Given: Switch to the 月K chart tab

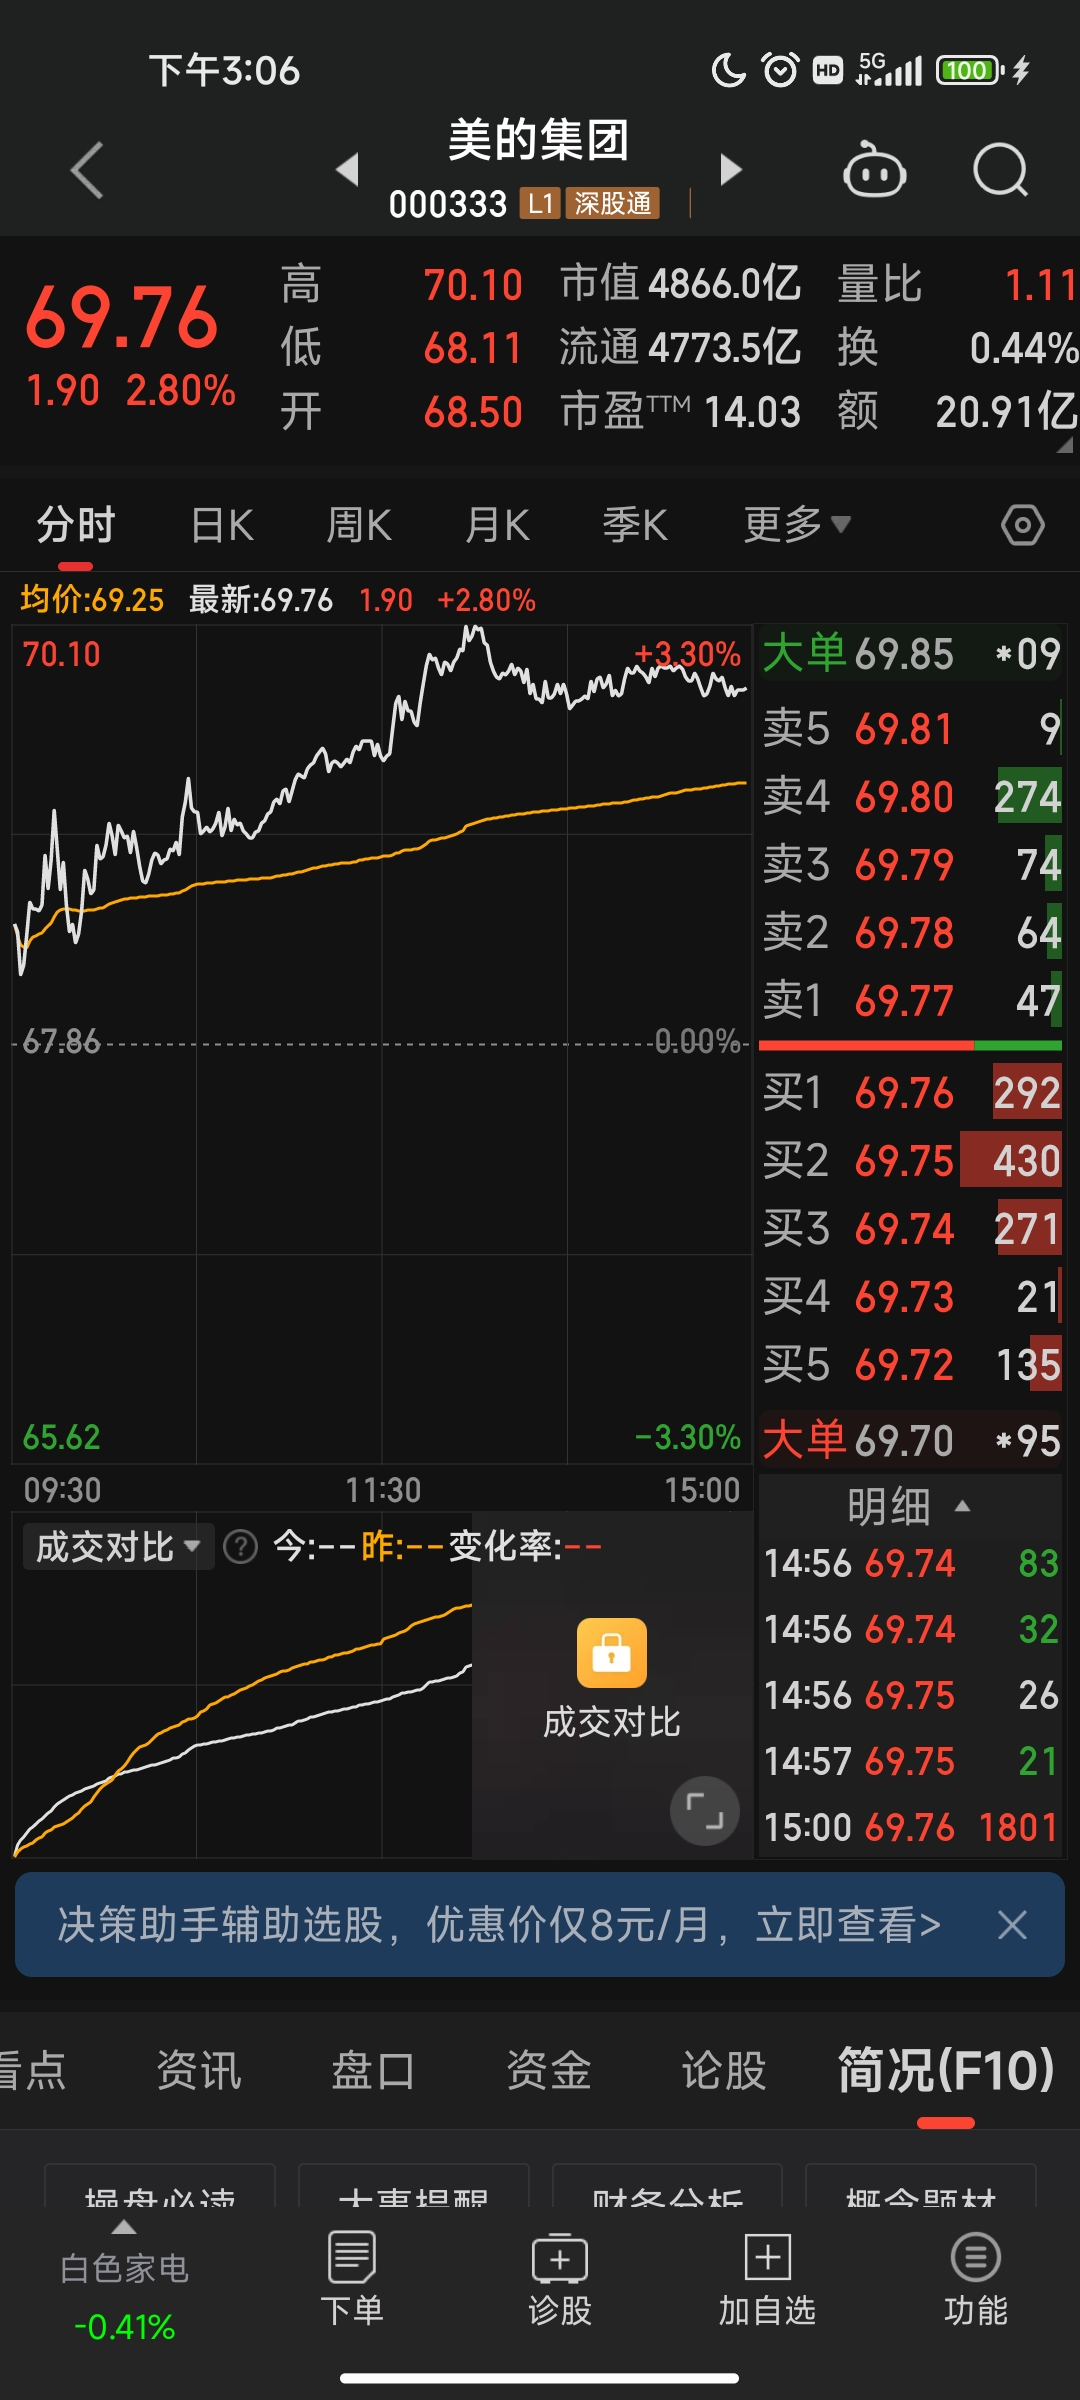Looking at the screenshot, I should click(x=497, y=525).
